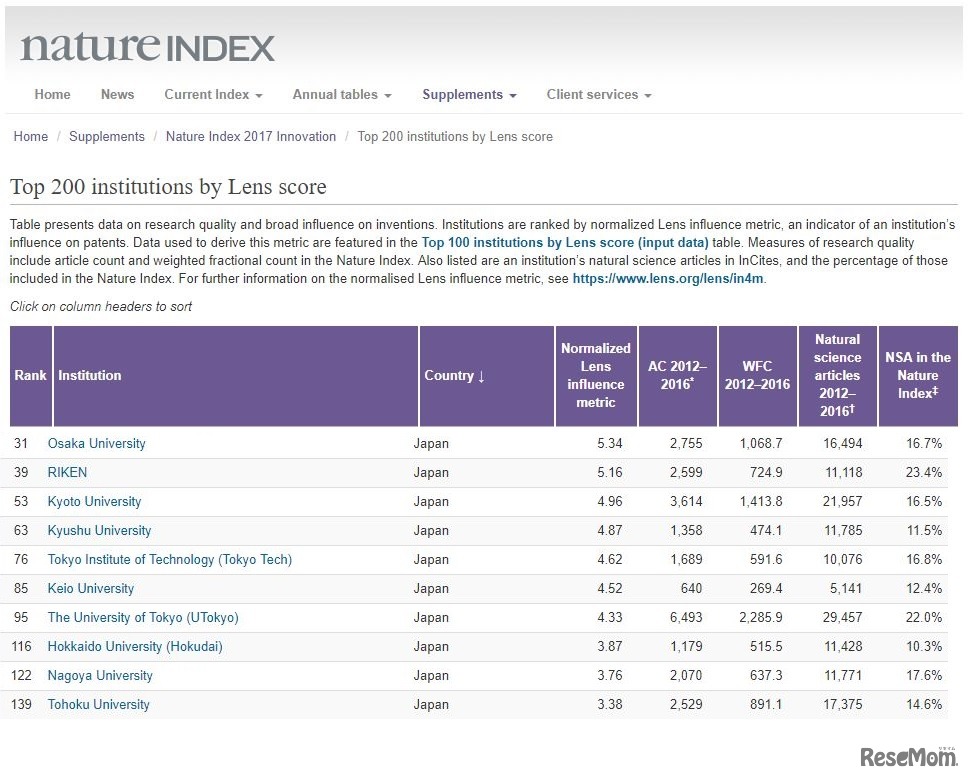Select RIKEN institution link
The height and width of the screenshot is (780, 971).
coord(67,473)
